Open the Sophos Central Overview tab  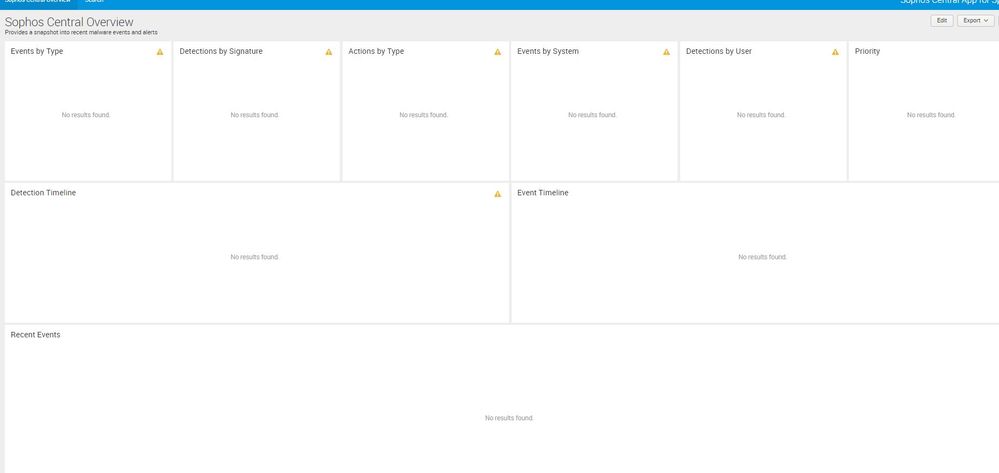[38, 3]
